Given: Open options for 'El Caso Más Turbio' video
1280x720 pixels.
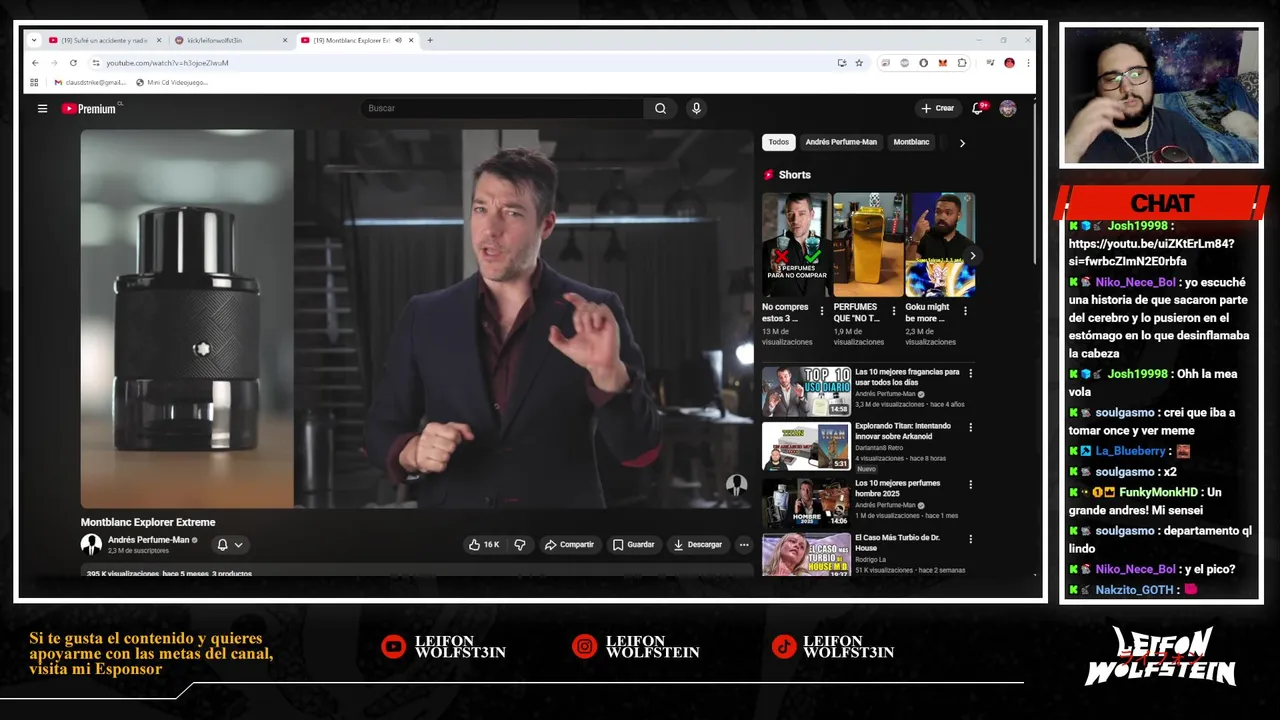Looking at the screenshot, I should point(970,540).
